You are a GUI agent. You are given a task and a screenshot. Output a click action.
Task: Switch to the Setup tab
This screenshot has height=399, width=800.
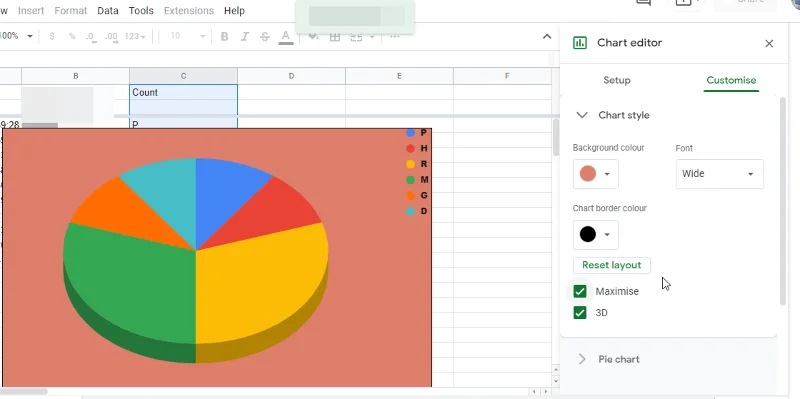[x=617, y=81]
